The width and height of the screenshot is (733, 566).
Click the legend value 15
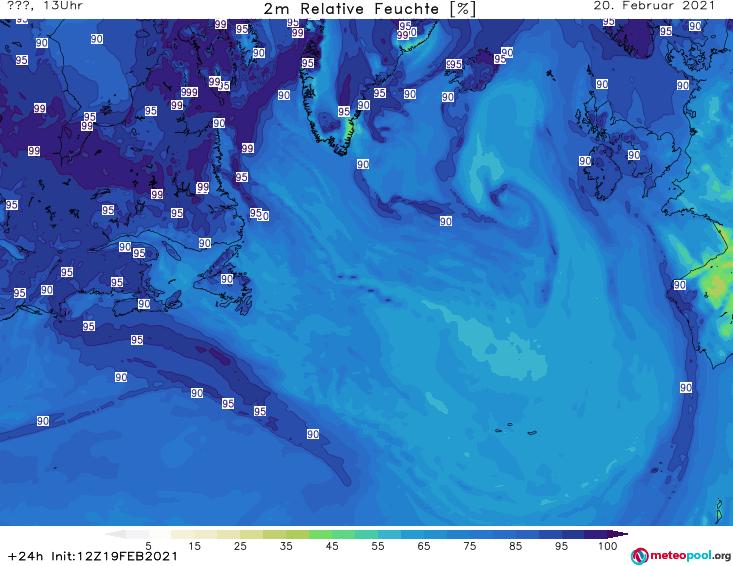pos(194,546)
